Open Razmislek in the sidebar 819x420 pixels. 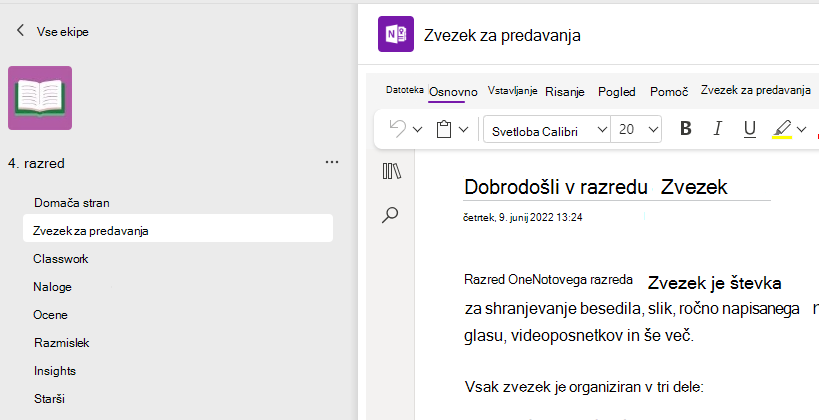coord(62,343)
